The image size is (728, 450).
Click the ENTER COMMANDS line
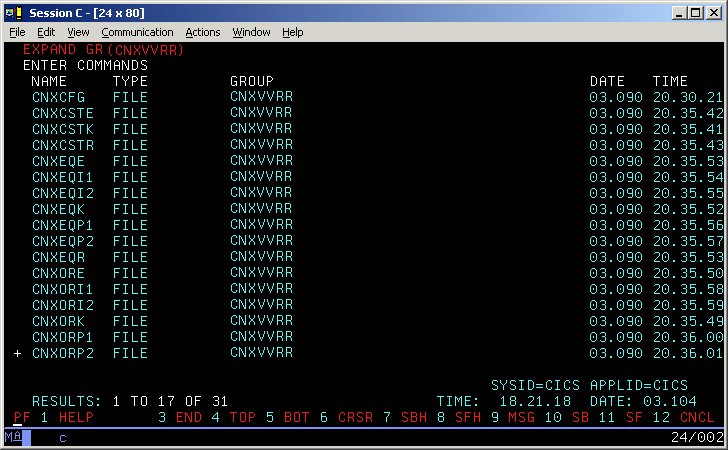point(85,65)
